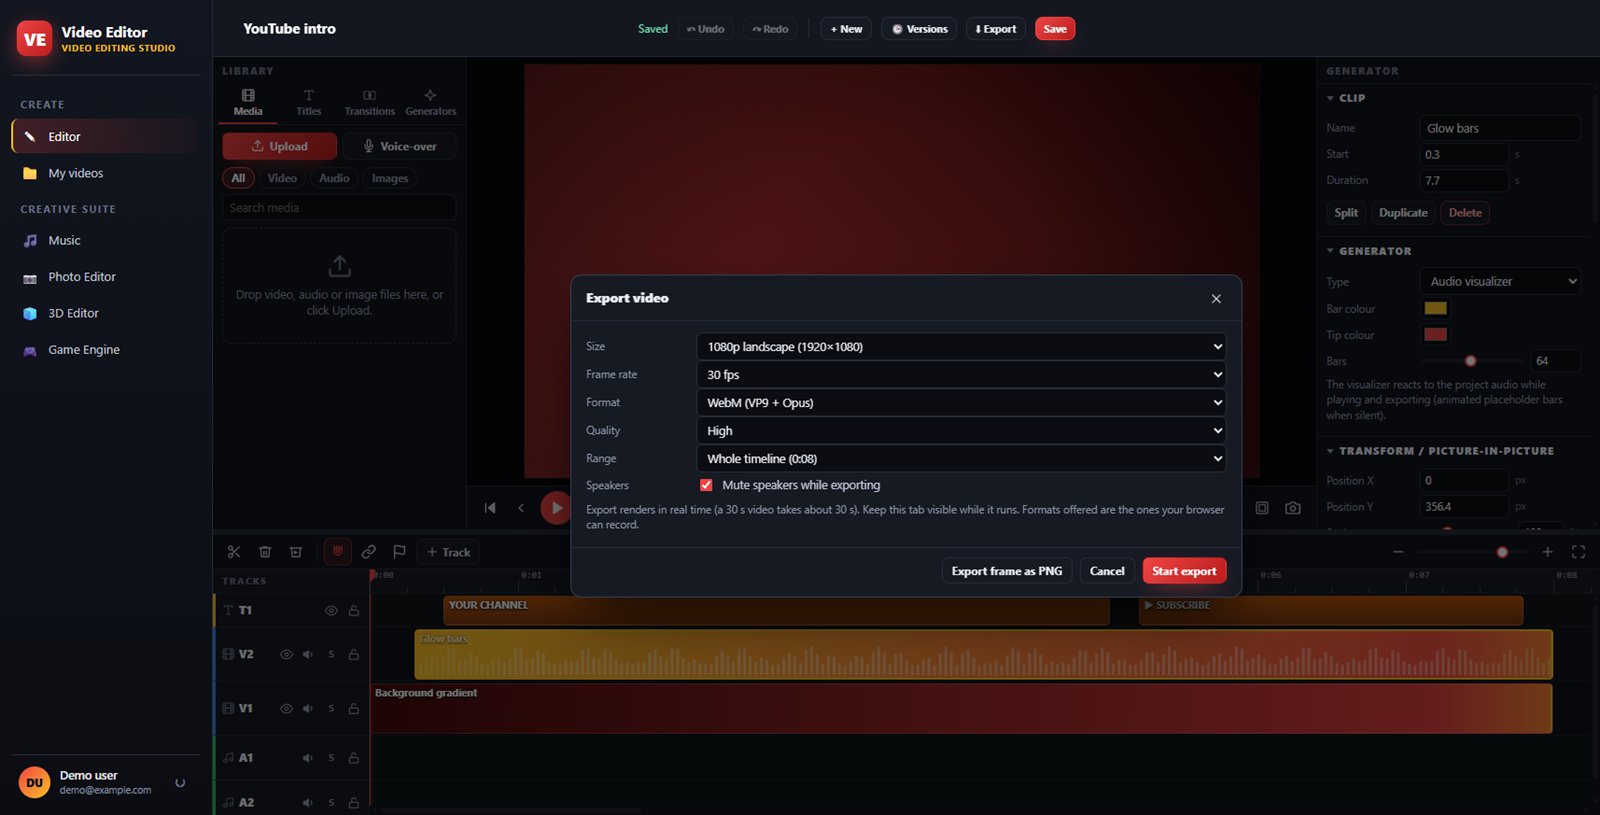Step back one frame with left chevron
Screen dimensions: 1600x815
pos(521,508)
